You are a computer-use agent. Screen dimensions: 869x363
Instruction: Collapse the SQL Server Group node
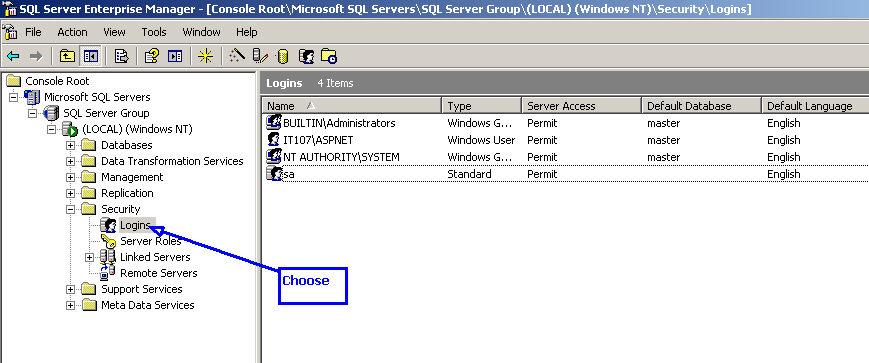pos(32,114)
